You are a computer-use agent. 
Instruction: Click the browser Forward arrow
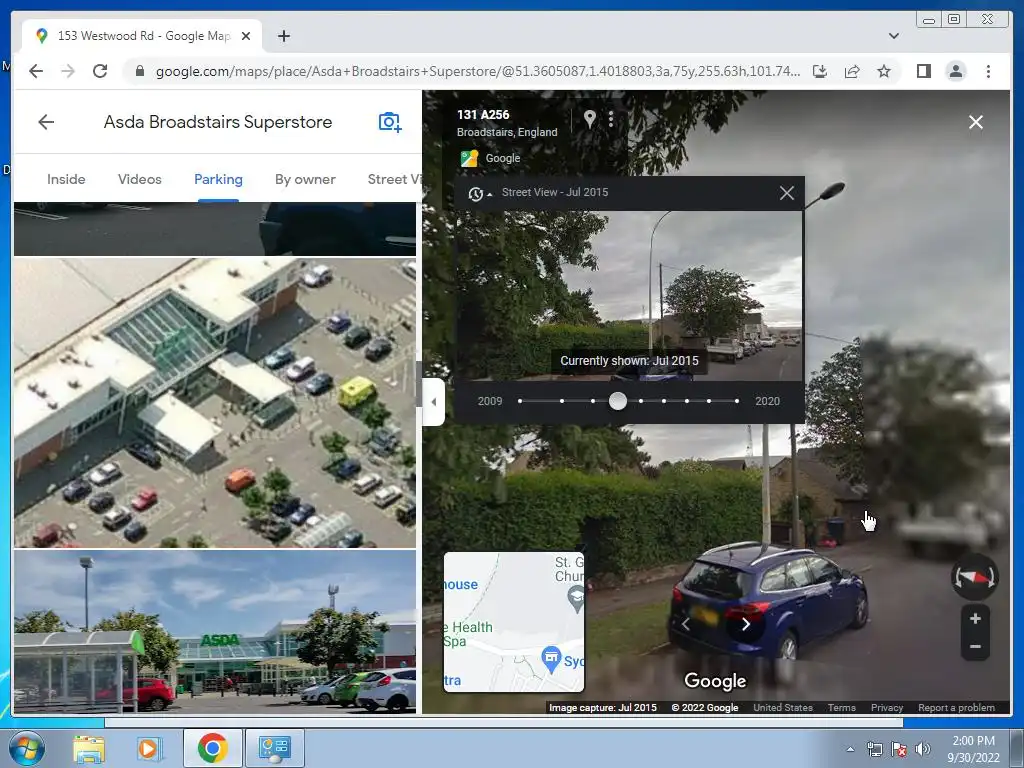[x=68, y=71]
